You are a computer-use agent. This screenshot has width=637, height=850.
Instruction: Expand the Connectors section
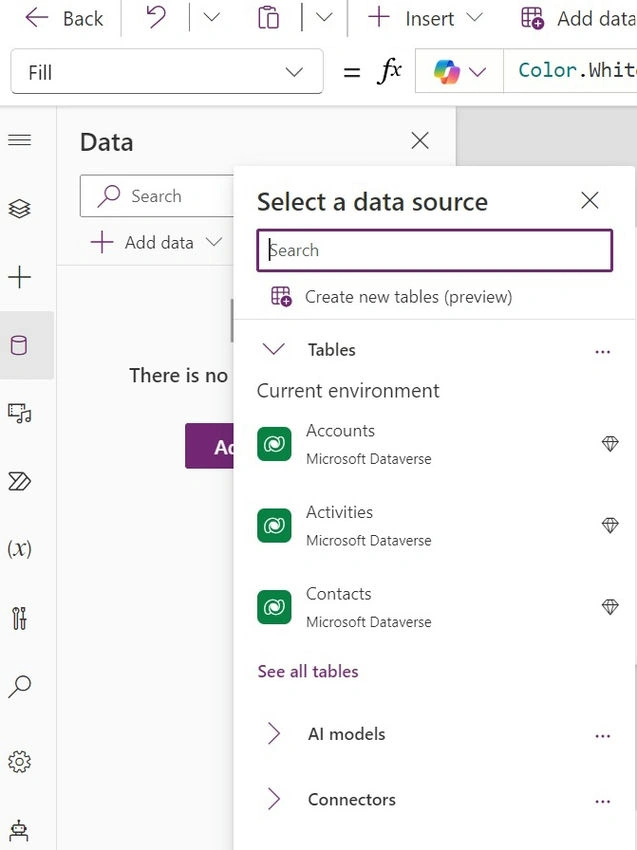(x=274, y=799)
